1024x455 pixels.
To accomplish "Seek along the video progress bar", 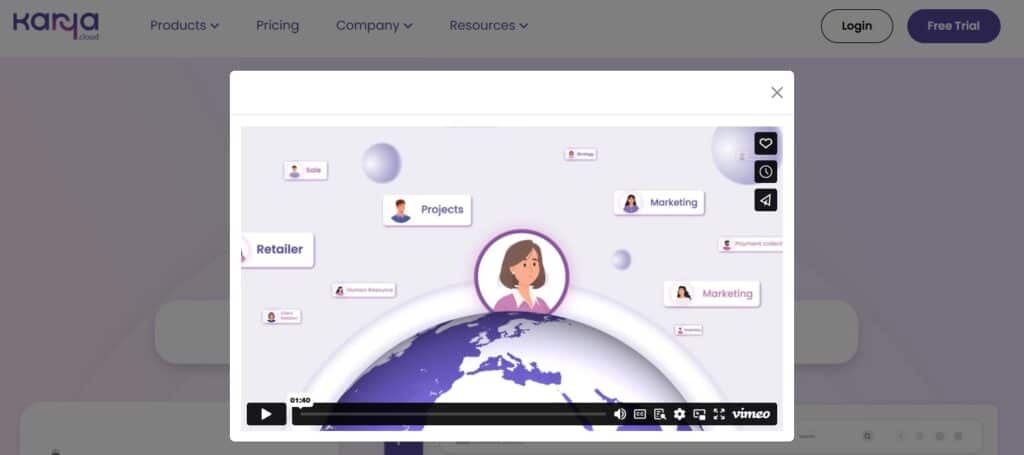I will click(x=453, y=414).
